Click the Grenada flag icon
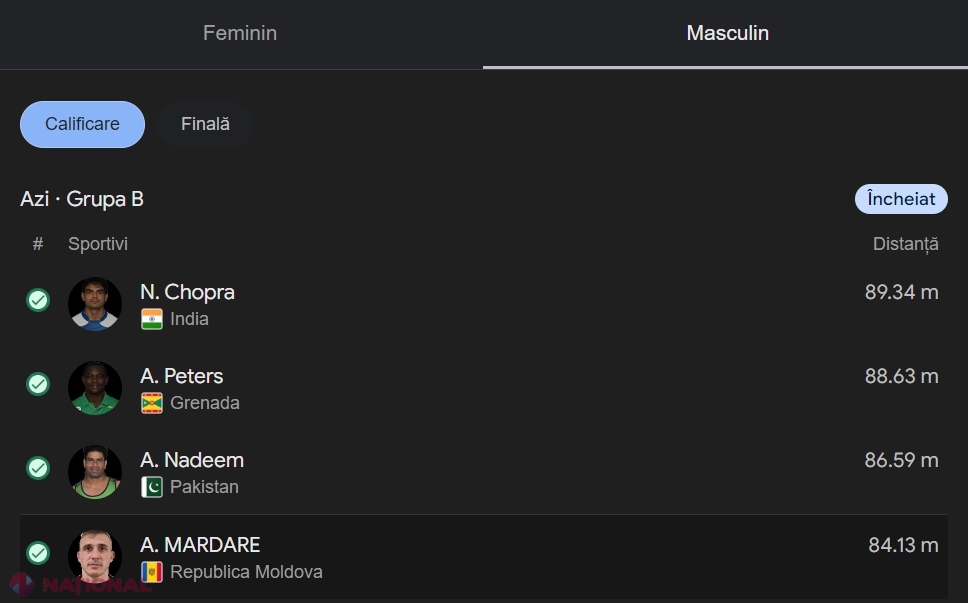This screenshot has width=968, height=603. tap(152, 403)
